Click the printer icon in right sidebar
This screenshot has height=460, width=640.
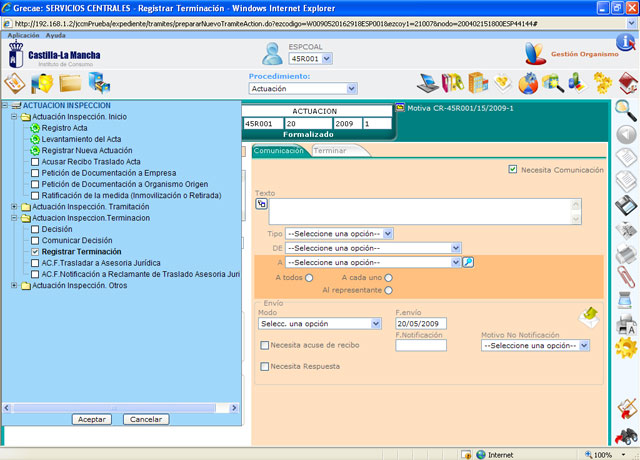626,253
